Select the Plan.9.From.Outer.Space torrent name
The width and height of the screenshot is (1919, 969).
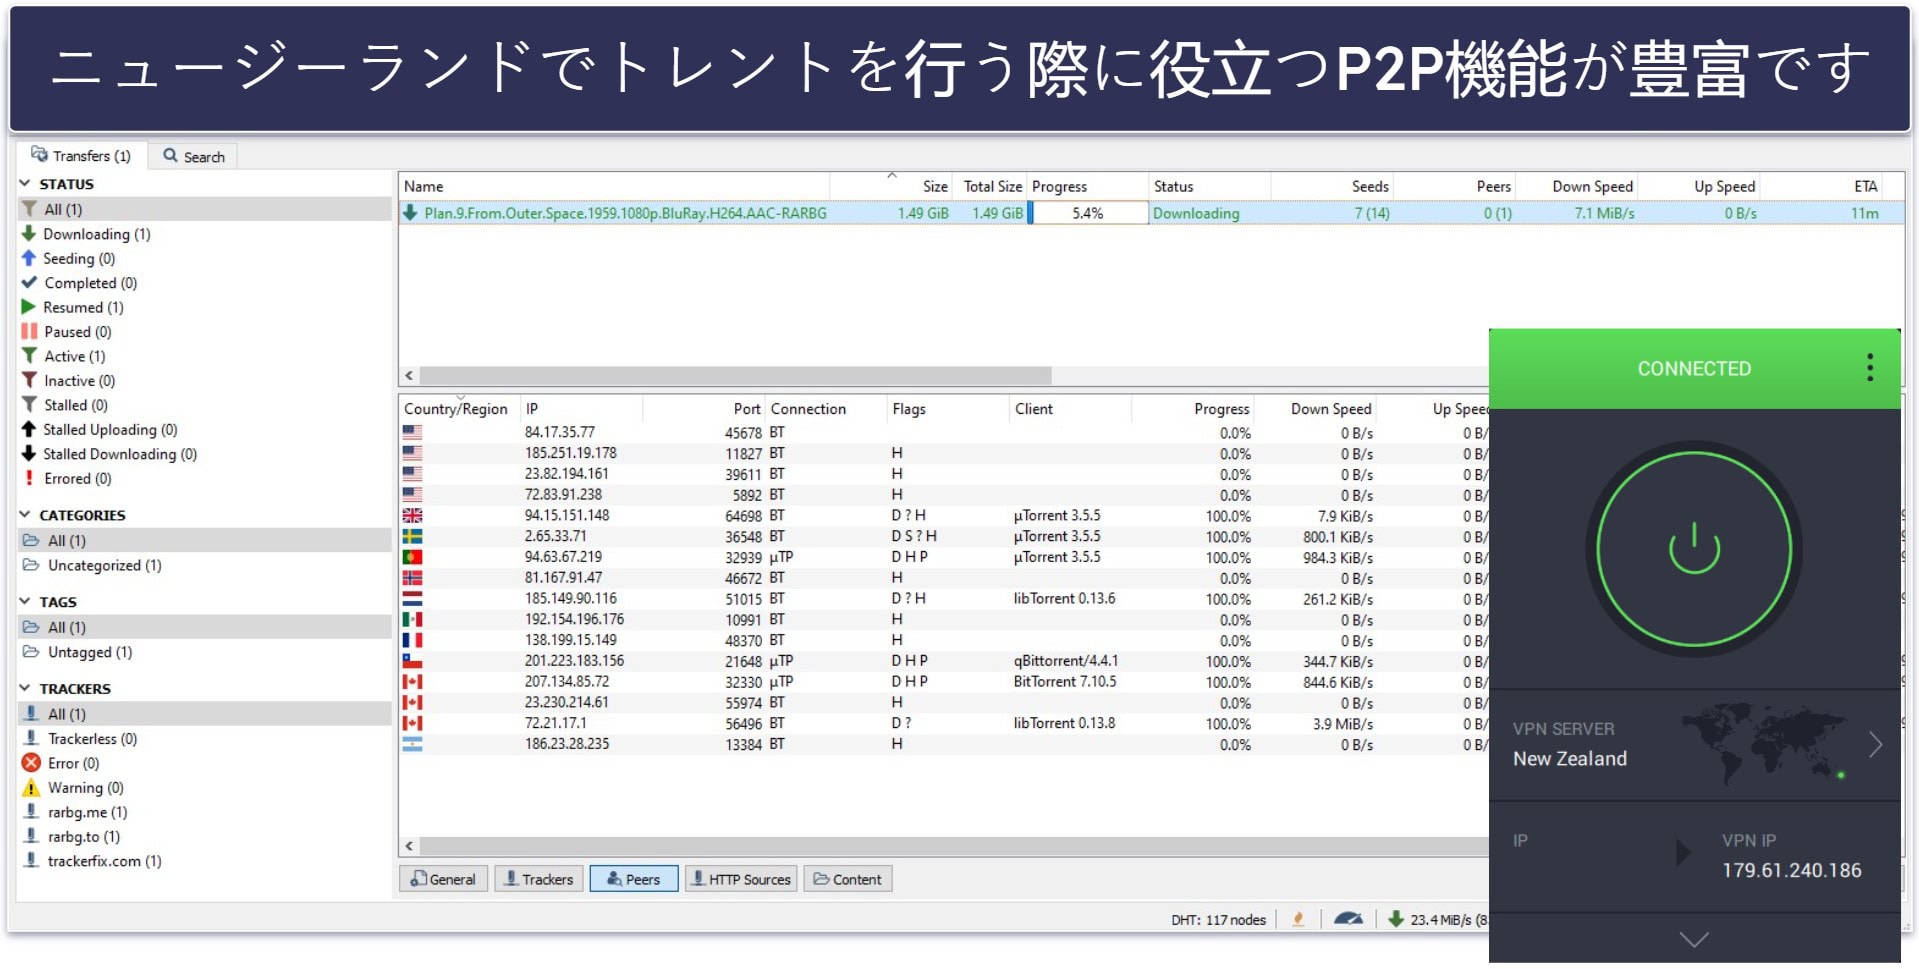click(625, 213)
